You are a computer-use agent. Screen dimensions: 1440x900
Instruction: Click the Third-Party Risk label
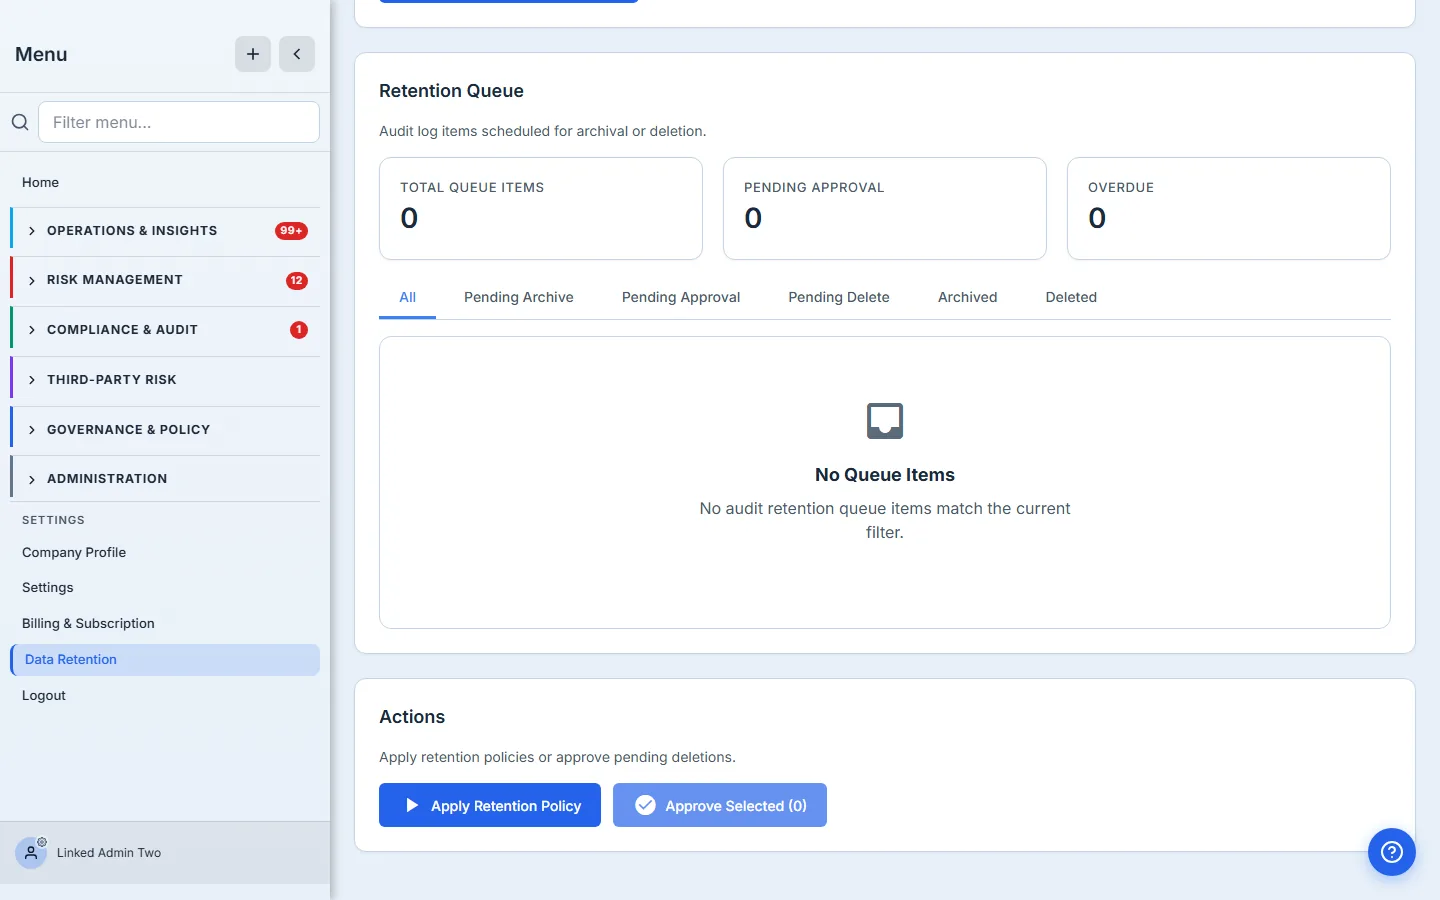[x=112, y=380]
